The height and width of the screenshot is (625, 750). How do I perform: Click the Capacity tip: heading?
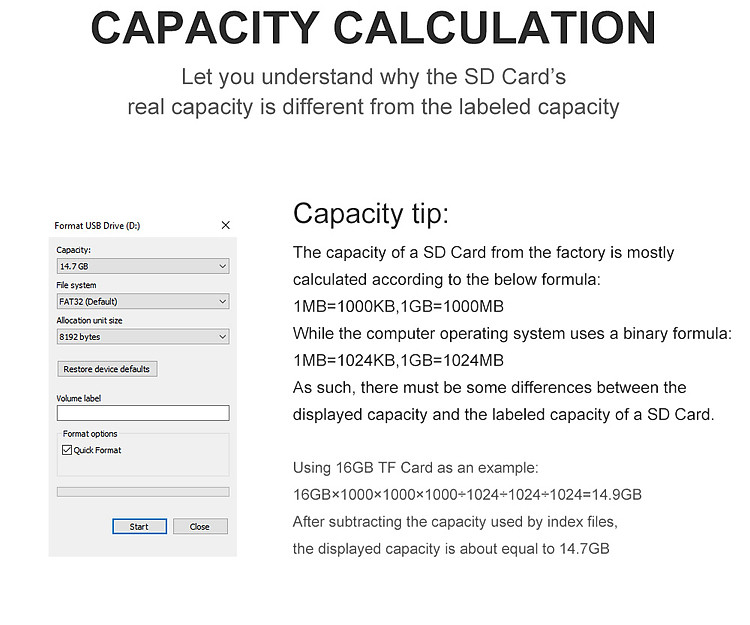pos(371,214)
